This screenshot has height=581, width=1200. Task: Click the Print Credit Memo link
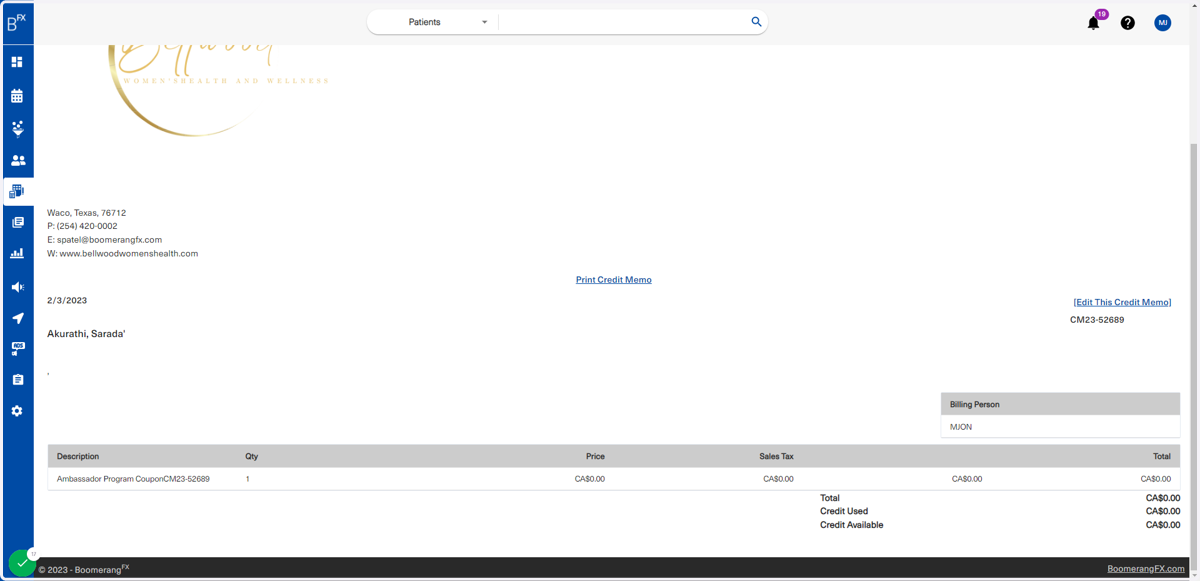pyautogui.click(x=614, y=280)
